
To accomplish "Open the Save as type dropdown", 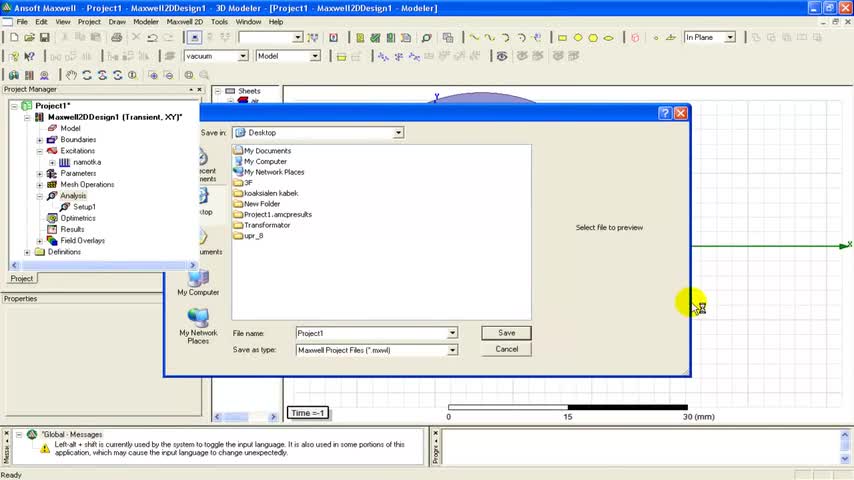I will (x=452, y=350).
